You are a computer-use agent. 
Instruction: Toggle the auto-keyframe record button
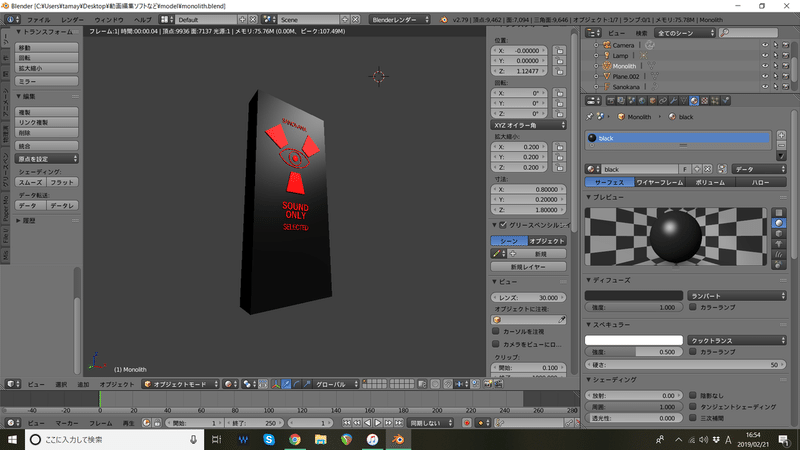point(466,423)
